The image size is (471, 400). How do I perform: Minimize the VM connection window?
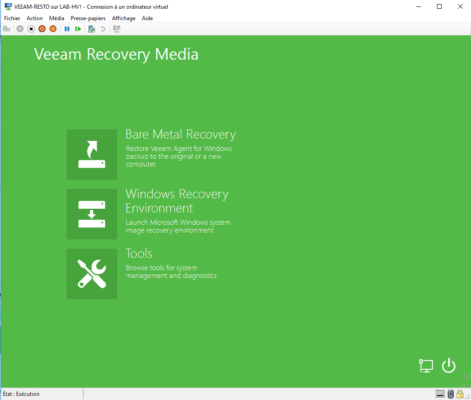pos(419,6)
